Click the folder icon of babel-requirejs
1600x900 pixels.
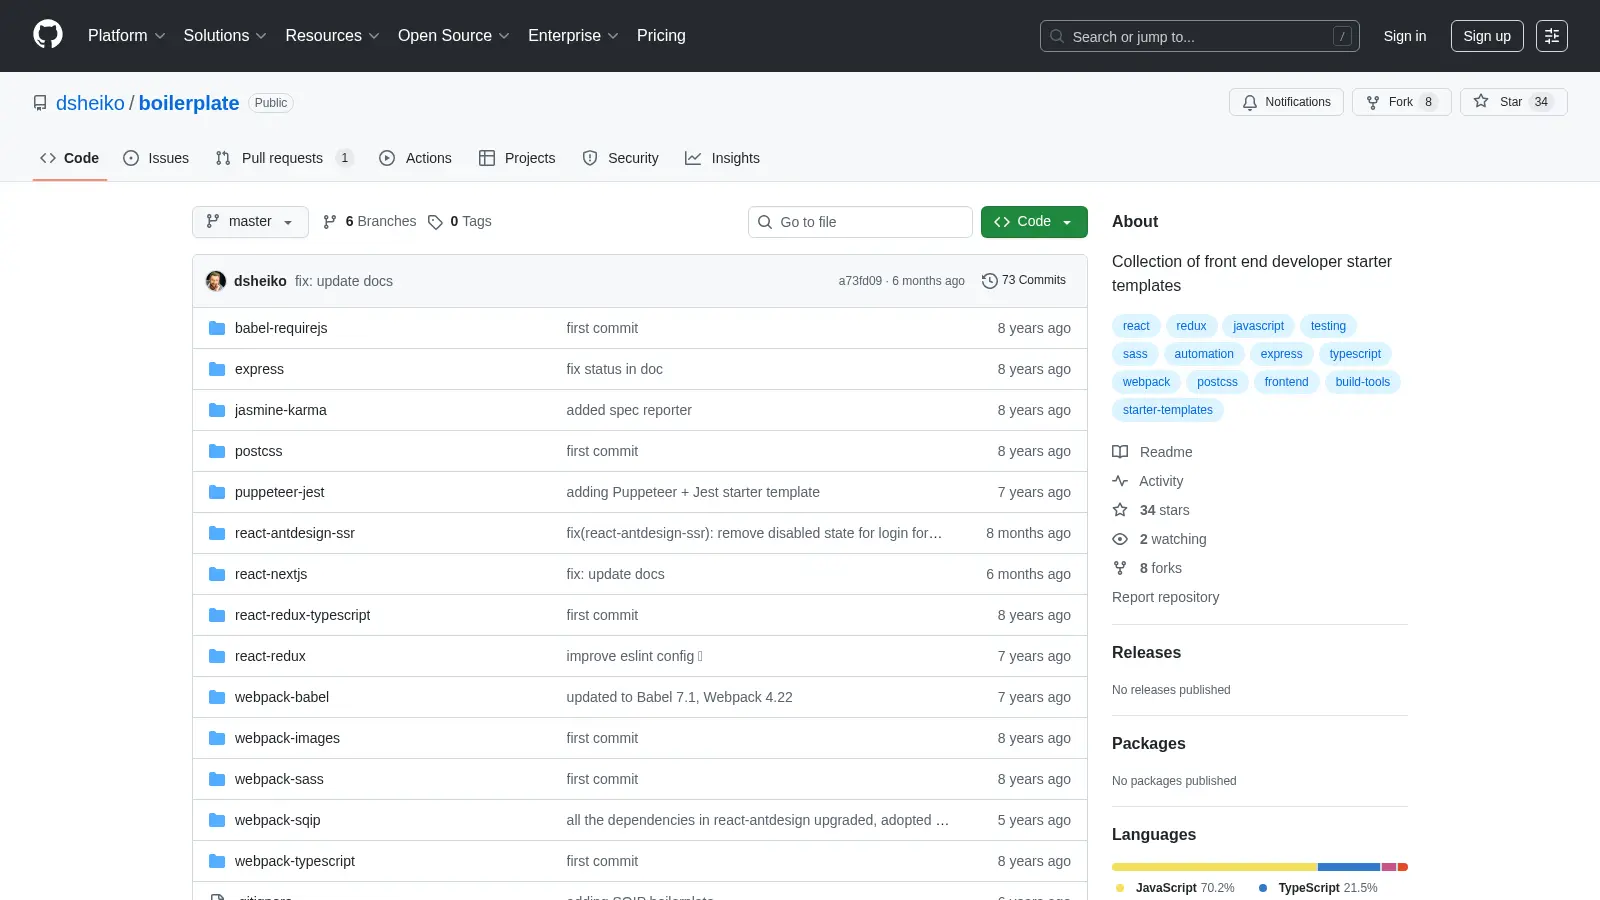point(217,328)
